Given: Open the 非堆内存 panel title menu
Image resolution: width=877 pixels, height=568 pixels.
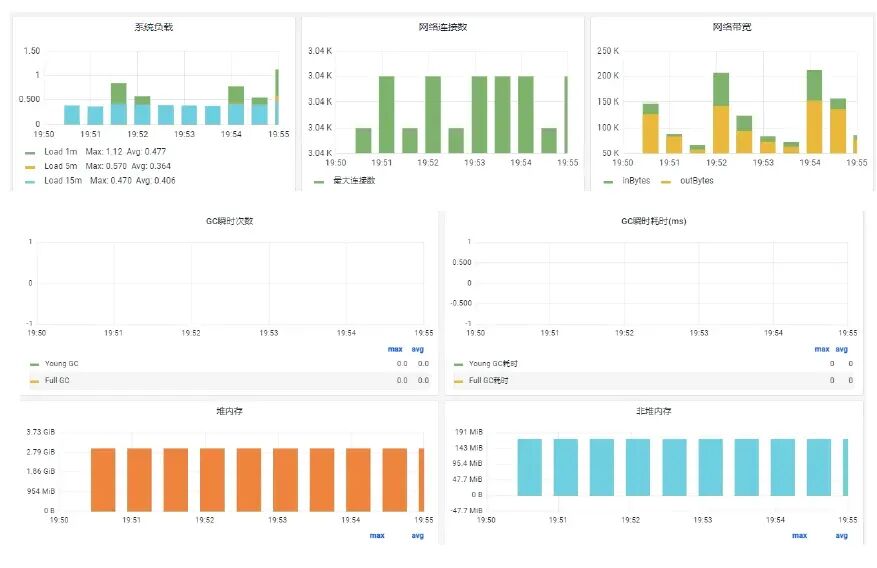Looking at the screenshot, I should pyautogui.click(x=653, y=411).
